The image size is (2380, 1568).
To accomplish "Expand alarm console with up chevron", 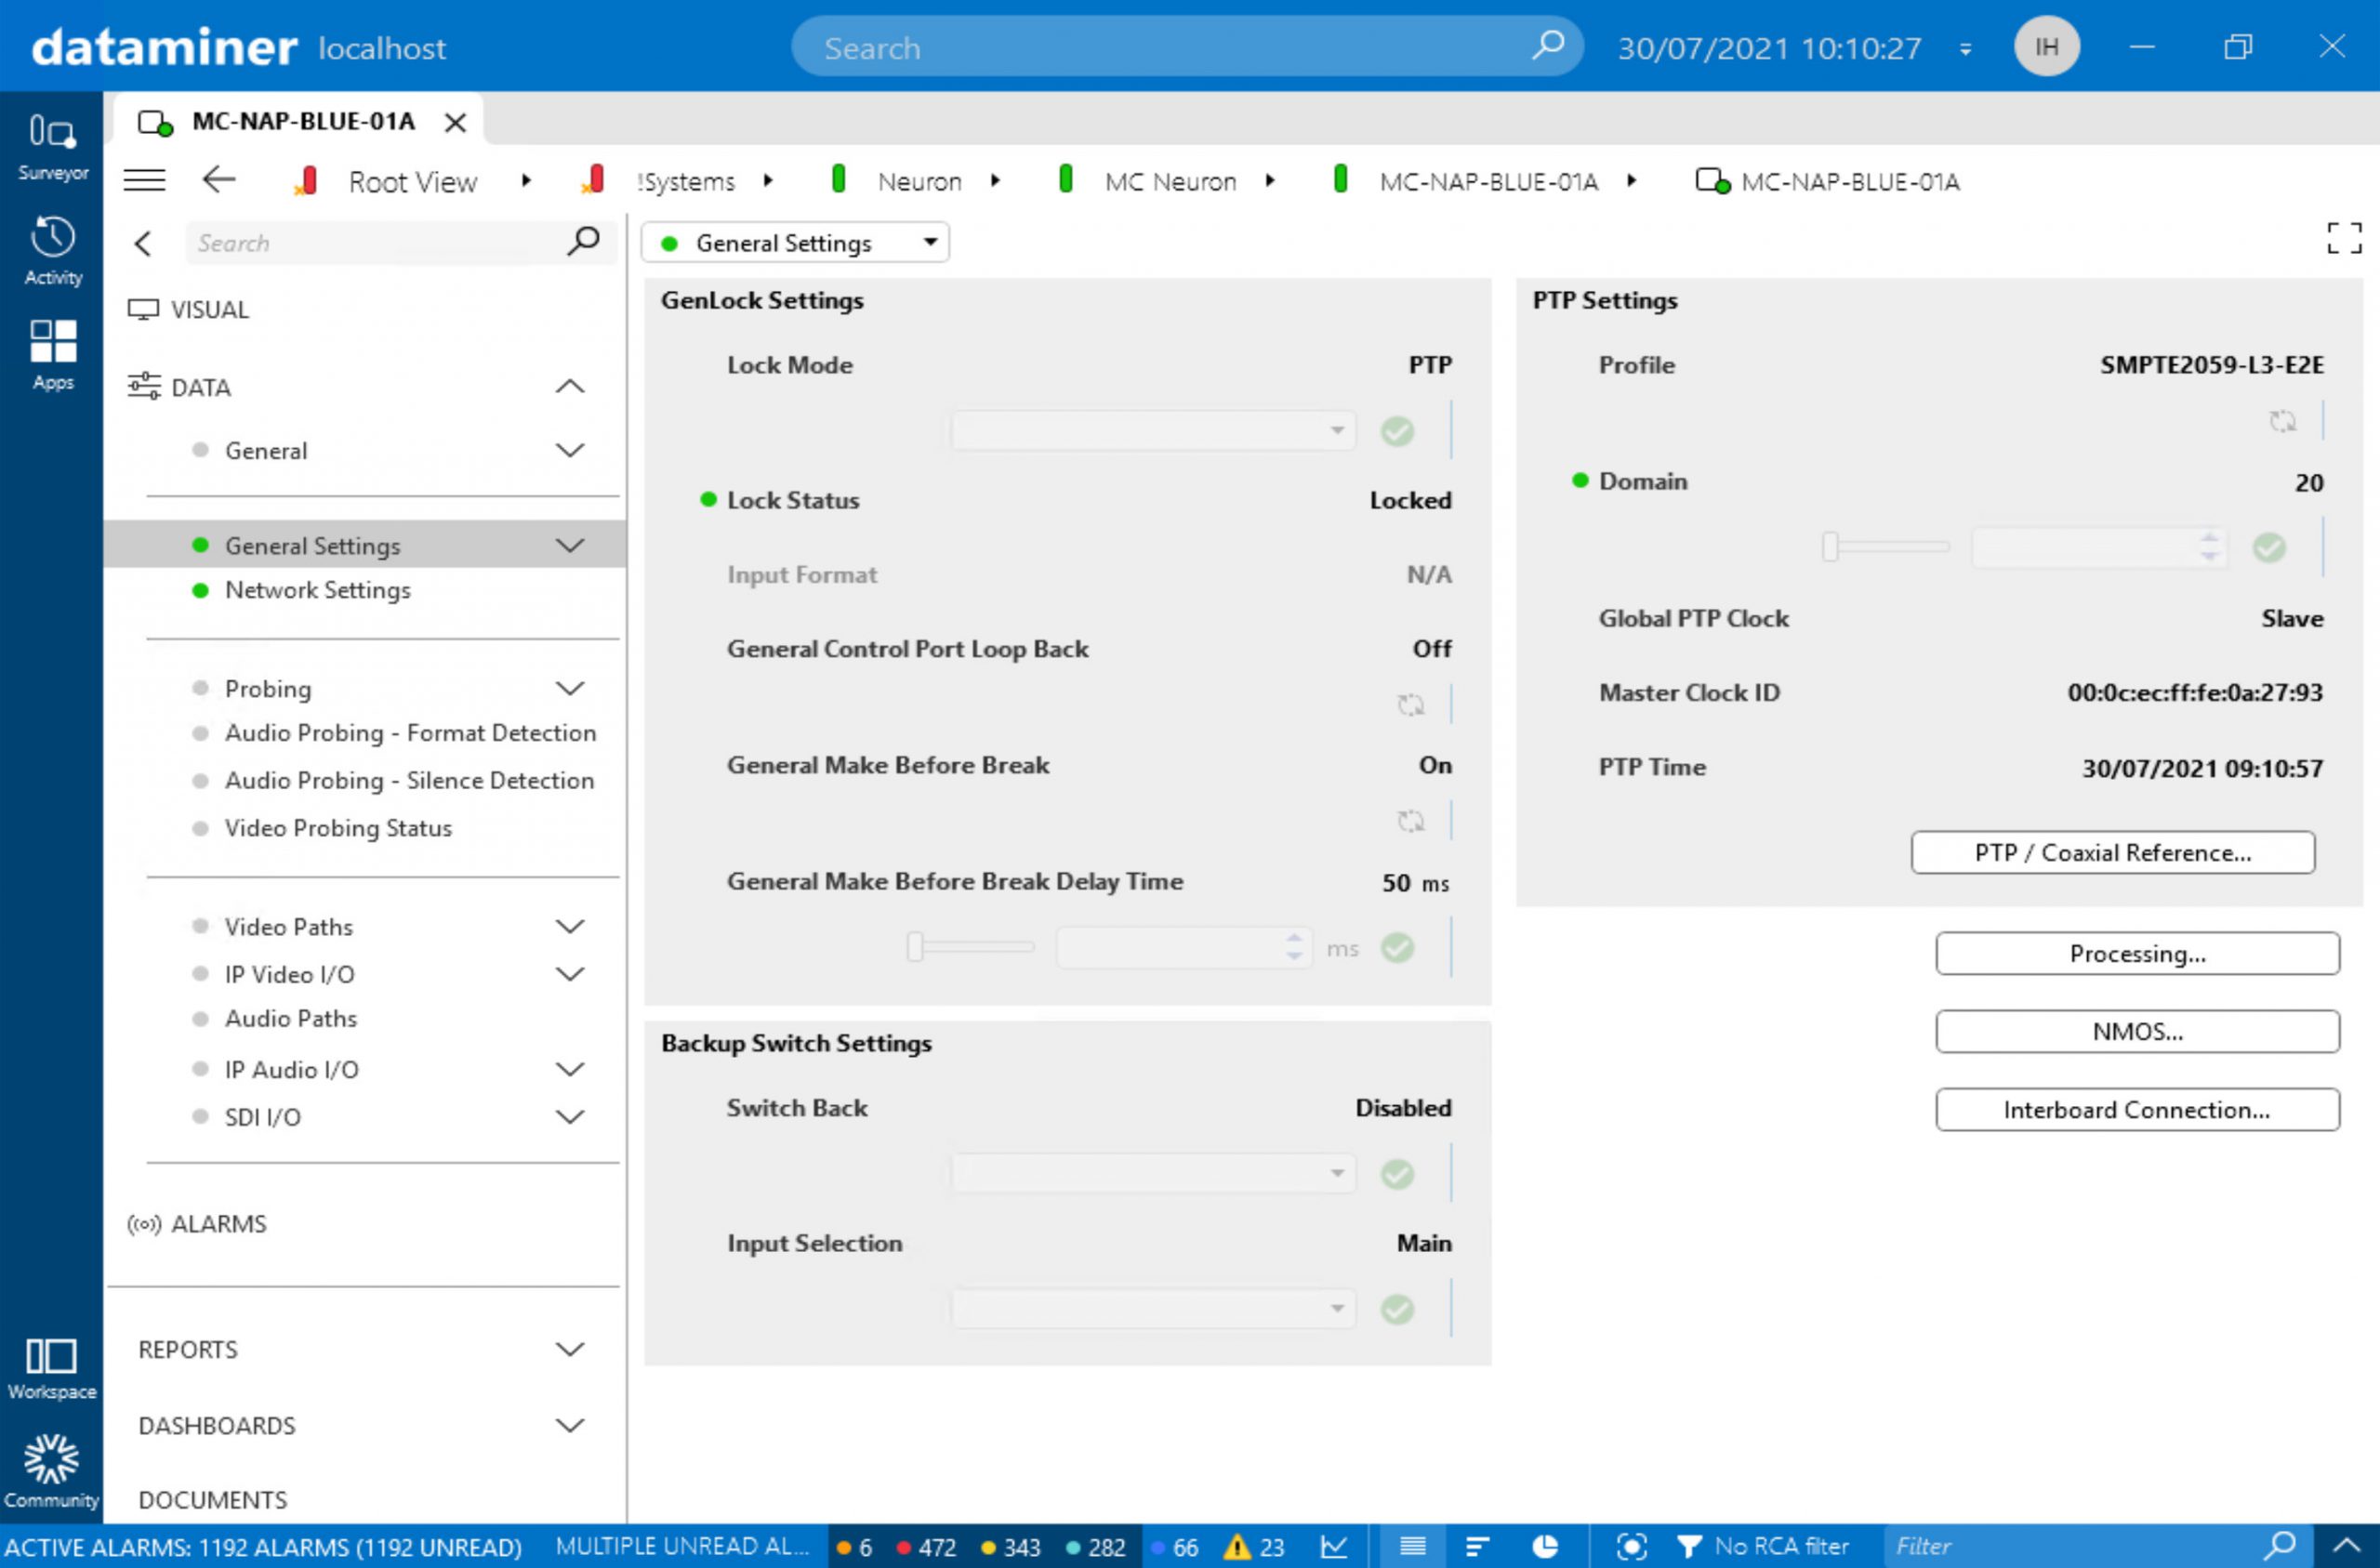I will (2346, 1546).
